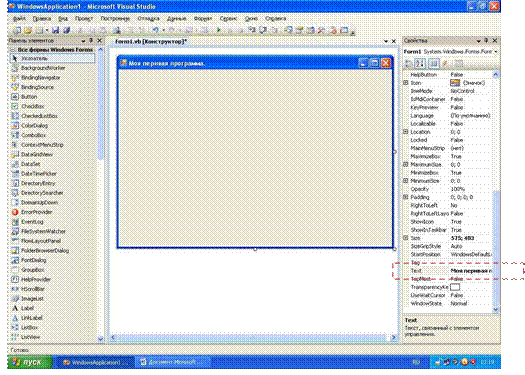Close the Form1.vb designer document
The height and width of the screenshot is (375, 525).
coord(394,41)
